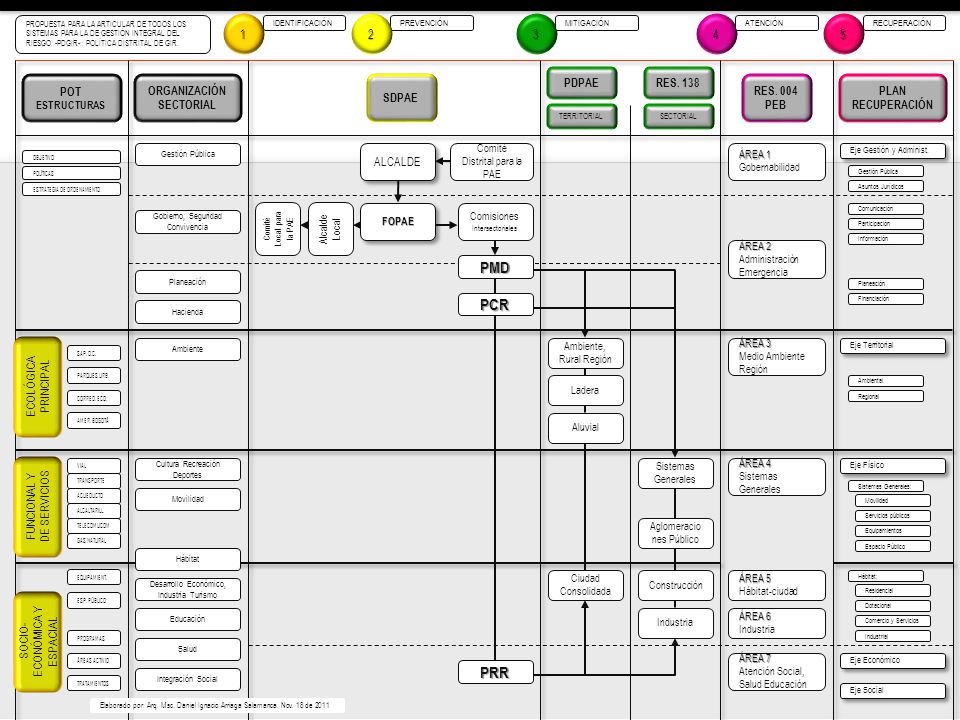Viewport: 960px width, 720px height.
Task: Click the RES. 004 PEB block
Action: pos(776,98)
